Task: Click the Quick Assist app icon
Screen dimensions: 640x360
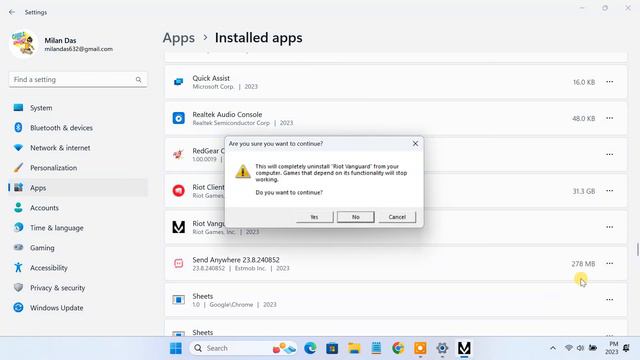Action: click(178, 82)
